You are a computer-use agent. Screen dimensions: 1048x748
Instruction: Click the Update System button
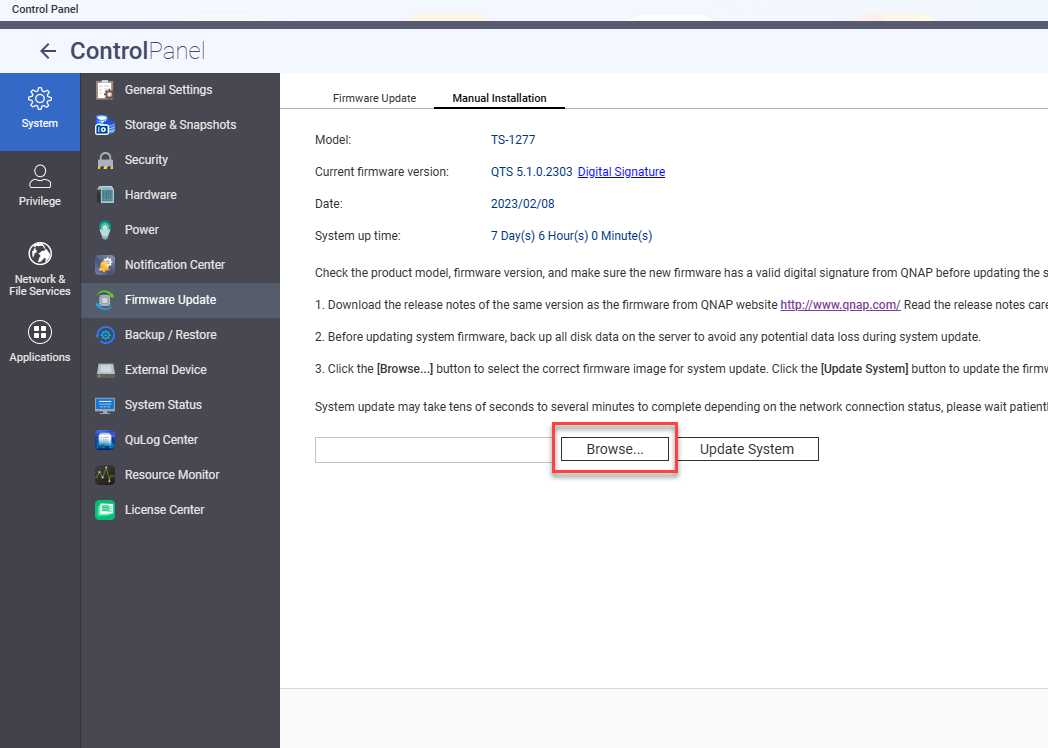(x=747, y=449)
